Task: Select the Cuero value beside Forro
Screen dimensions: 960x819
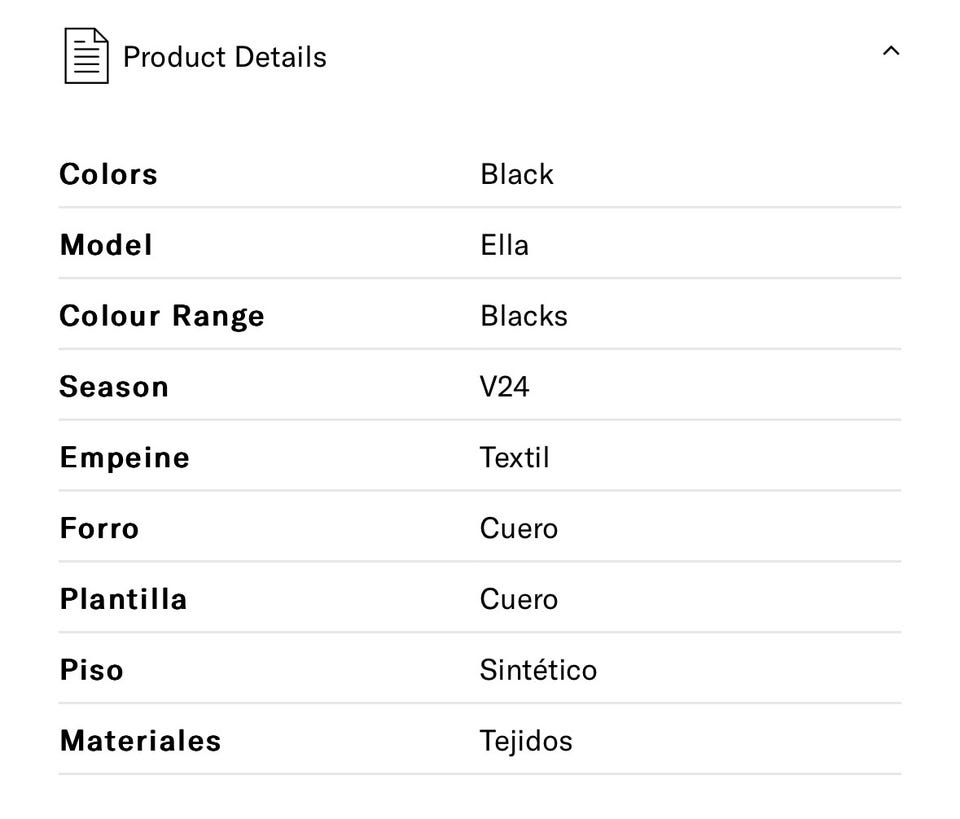Action: tap(518, 528)
